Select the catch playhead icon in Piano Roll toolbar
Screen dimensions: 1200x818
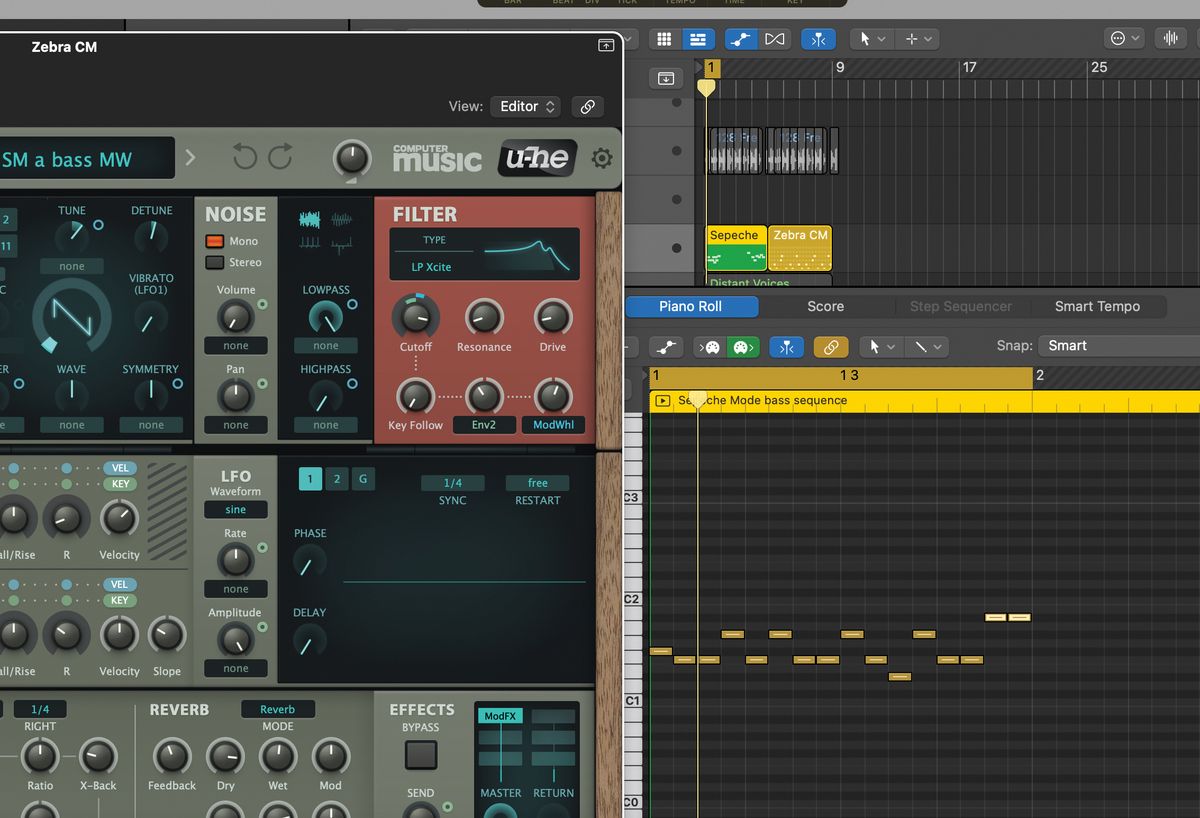click(785, 345)
